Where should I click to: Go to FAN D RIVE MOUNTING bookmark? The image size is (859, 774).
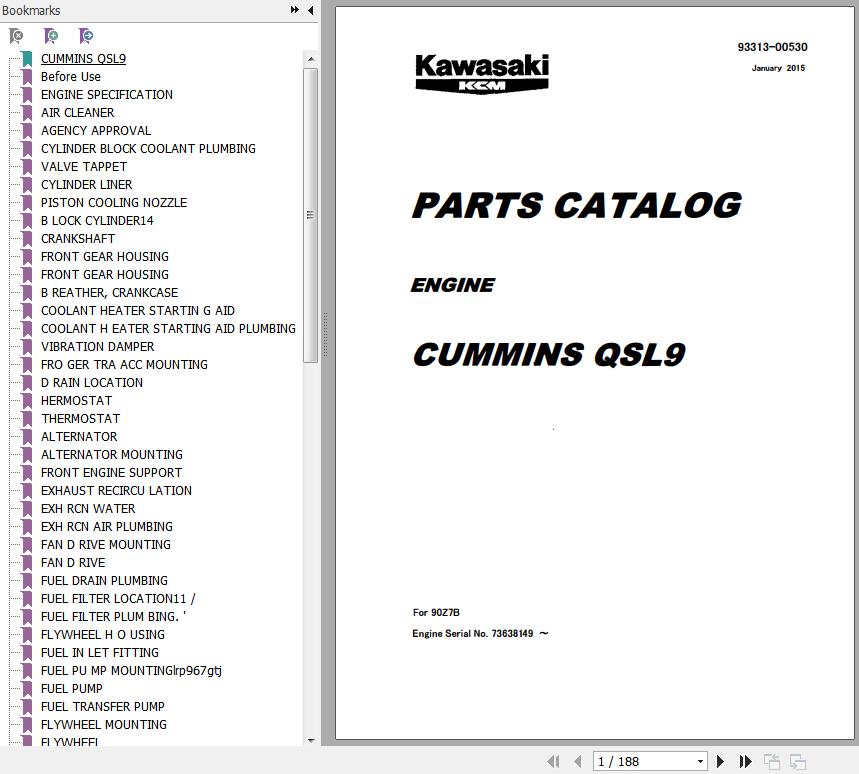coord(106,545)
